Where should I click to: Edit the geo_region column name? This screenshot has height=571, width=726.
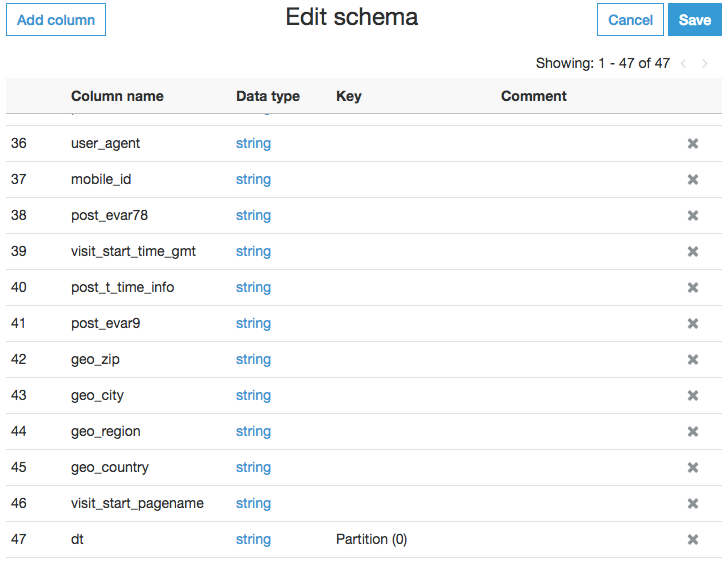click(106, 431)
